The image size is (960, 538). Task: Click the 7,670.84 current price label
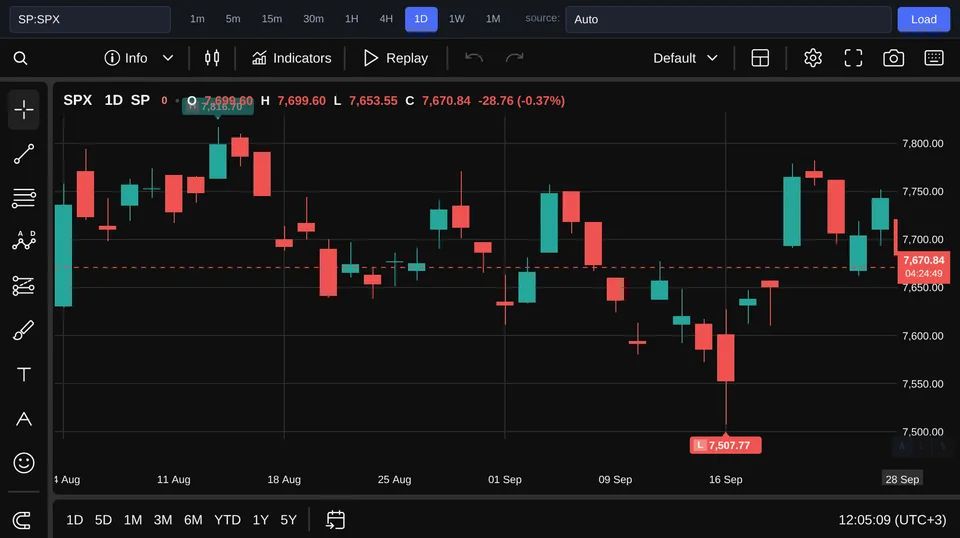[923, 267]
